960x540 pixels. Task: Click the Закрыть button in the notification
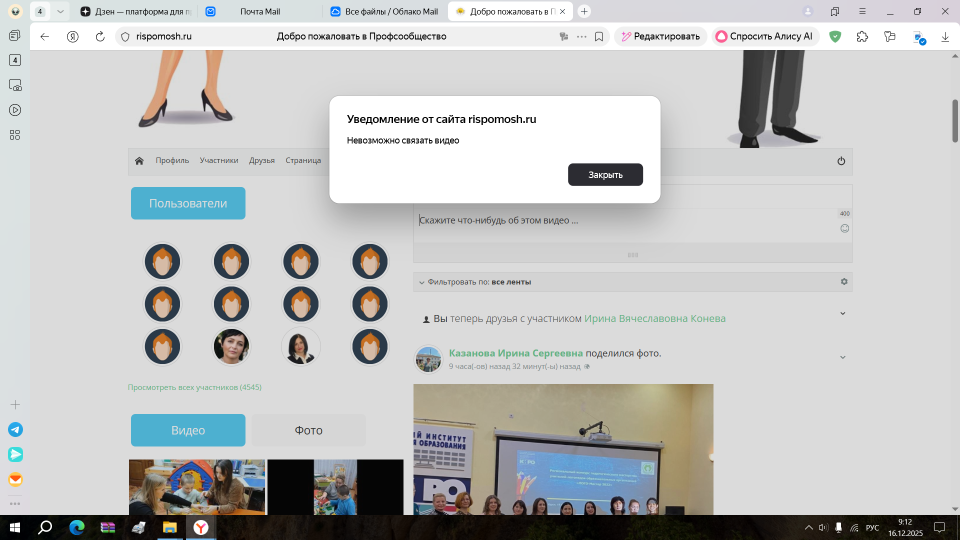(605, 175)
